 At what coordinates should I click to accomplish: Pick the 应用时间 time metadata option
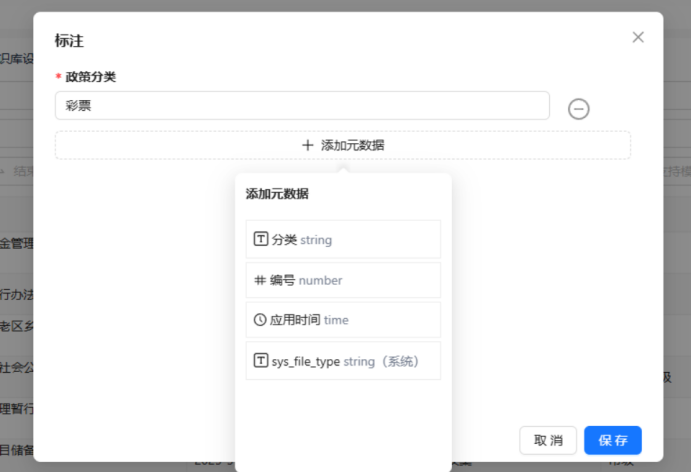coord(343,320)
